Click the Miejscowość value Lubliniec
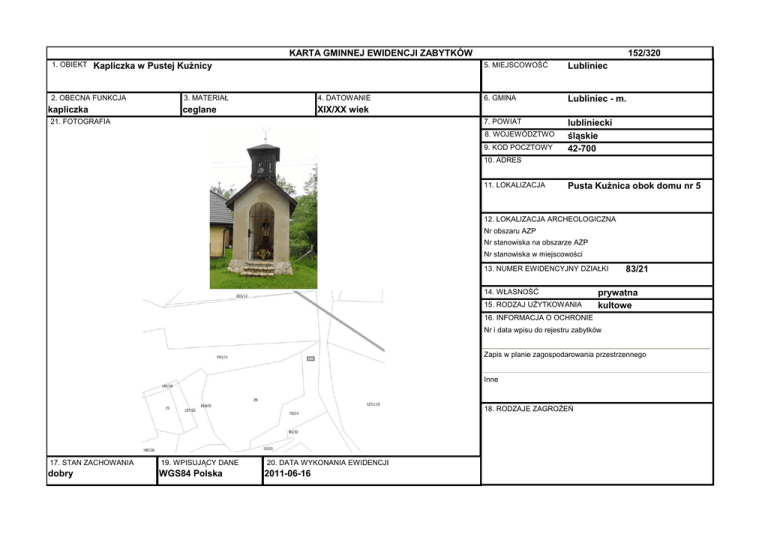 (593, 65)
